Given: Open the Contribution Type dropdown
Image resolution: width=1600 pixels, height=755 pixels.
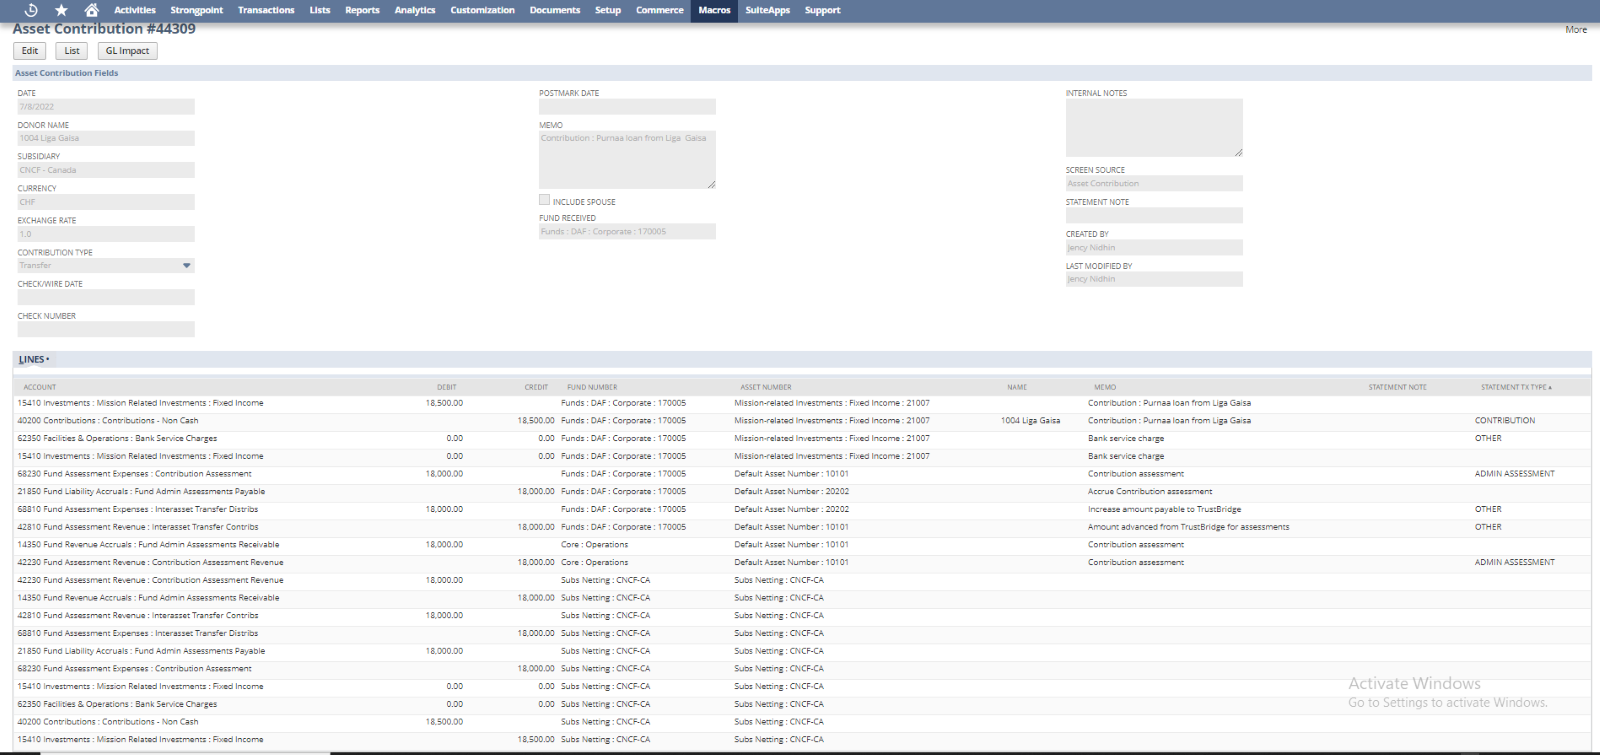Looking at the screenshot, I should [186, 266].
